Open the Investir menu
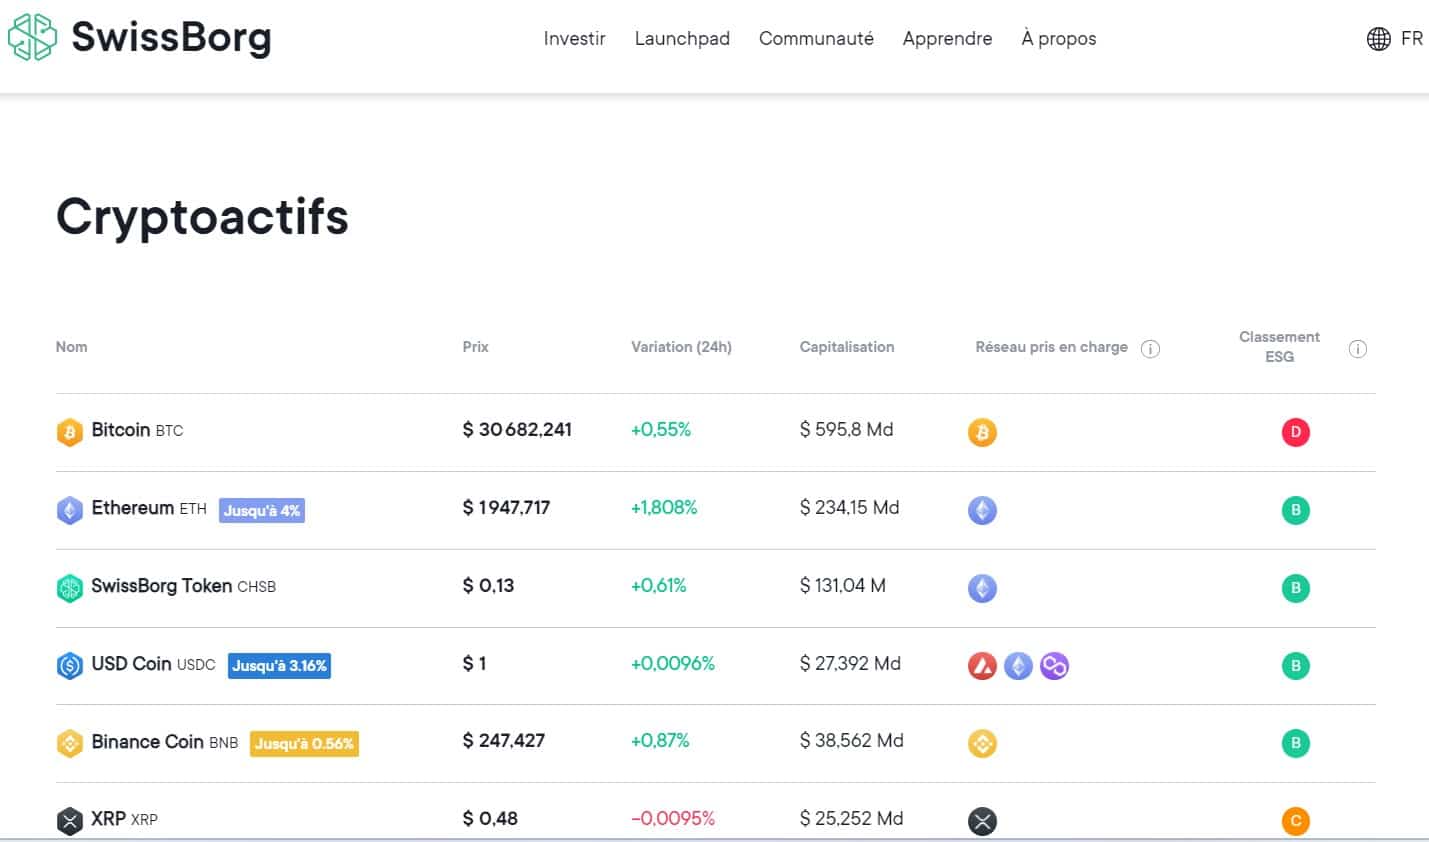This screenshot has height=842, width=1429. (x=574, y=38)
